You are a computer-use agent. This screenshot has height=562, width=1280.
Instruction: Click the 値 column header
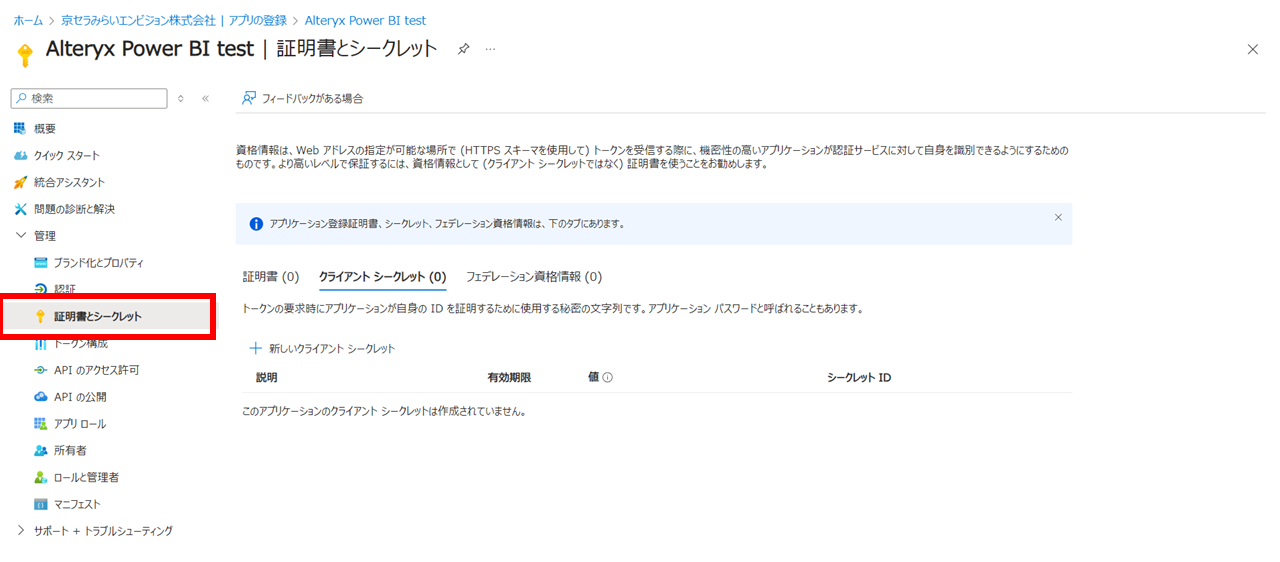593,378
